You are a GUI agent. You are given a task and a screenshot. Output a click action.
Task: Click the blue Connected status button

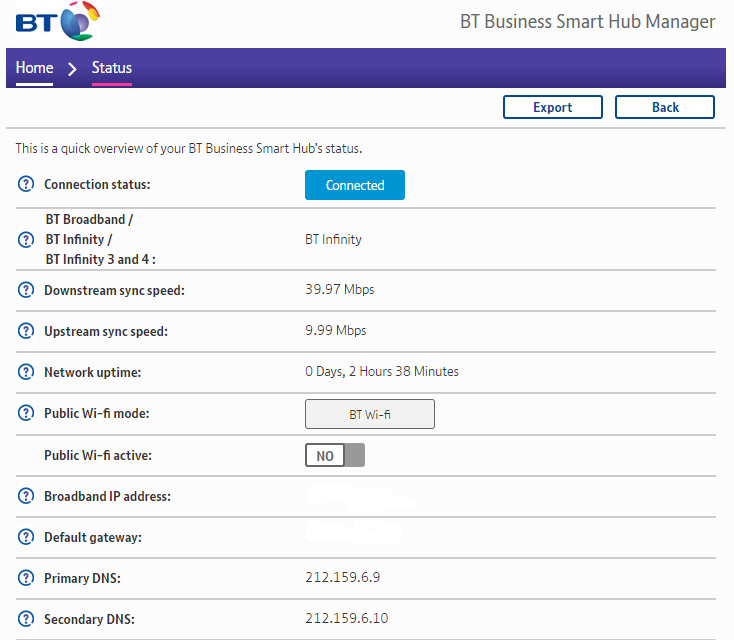[355, 185]
